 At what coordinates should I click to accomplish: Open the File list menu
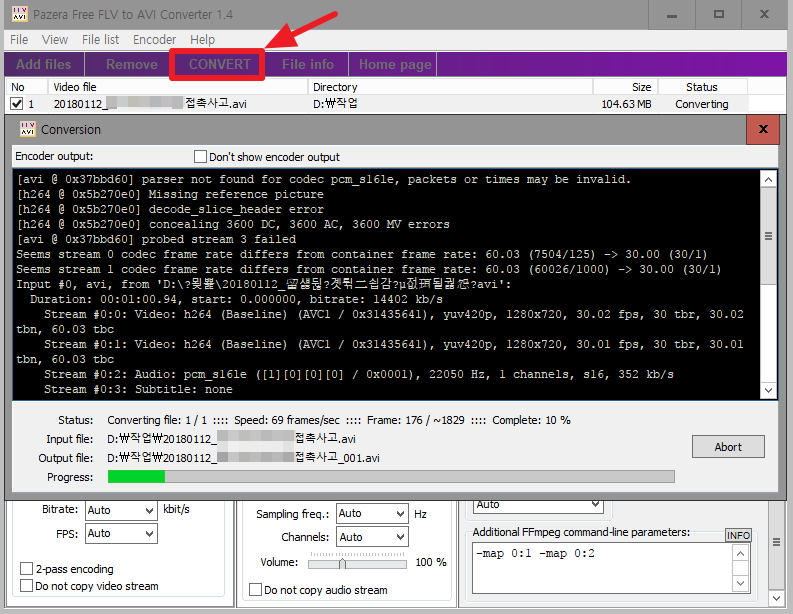pos(100,39)
